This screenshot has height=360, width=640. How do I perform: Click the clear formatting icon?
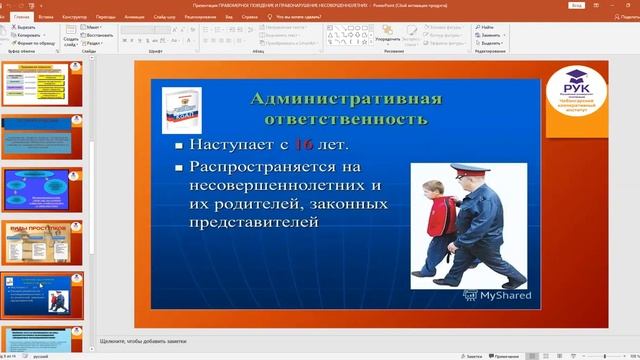(x=193, y=30)
